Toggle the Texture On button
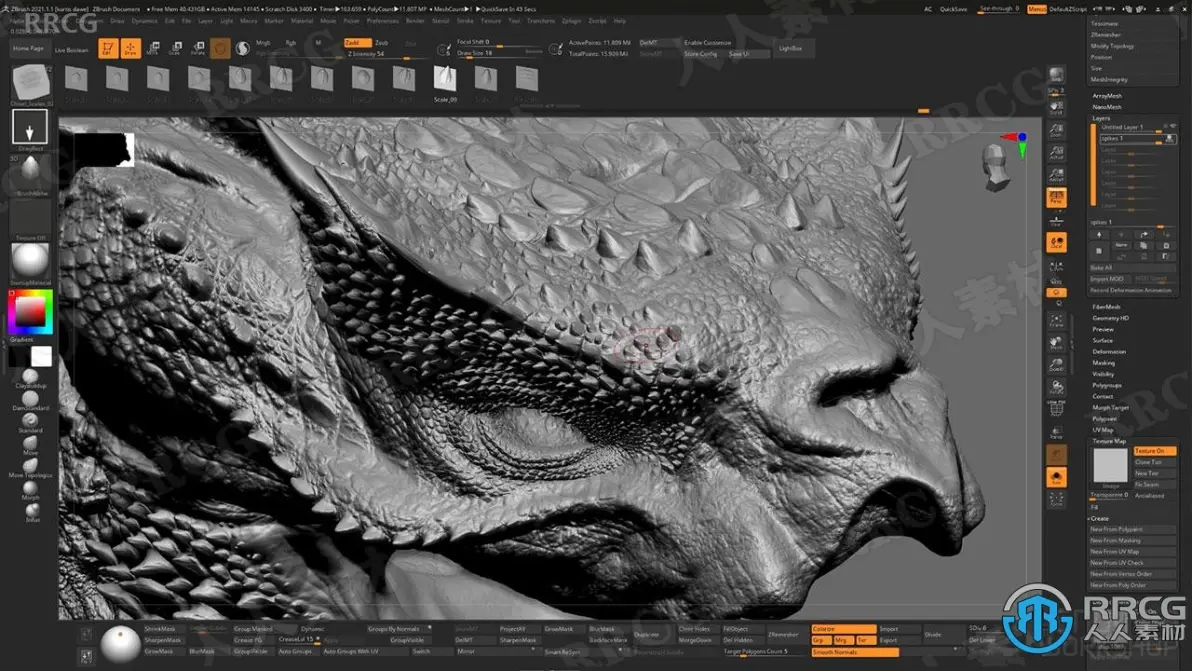 pos(1155,451)
